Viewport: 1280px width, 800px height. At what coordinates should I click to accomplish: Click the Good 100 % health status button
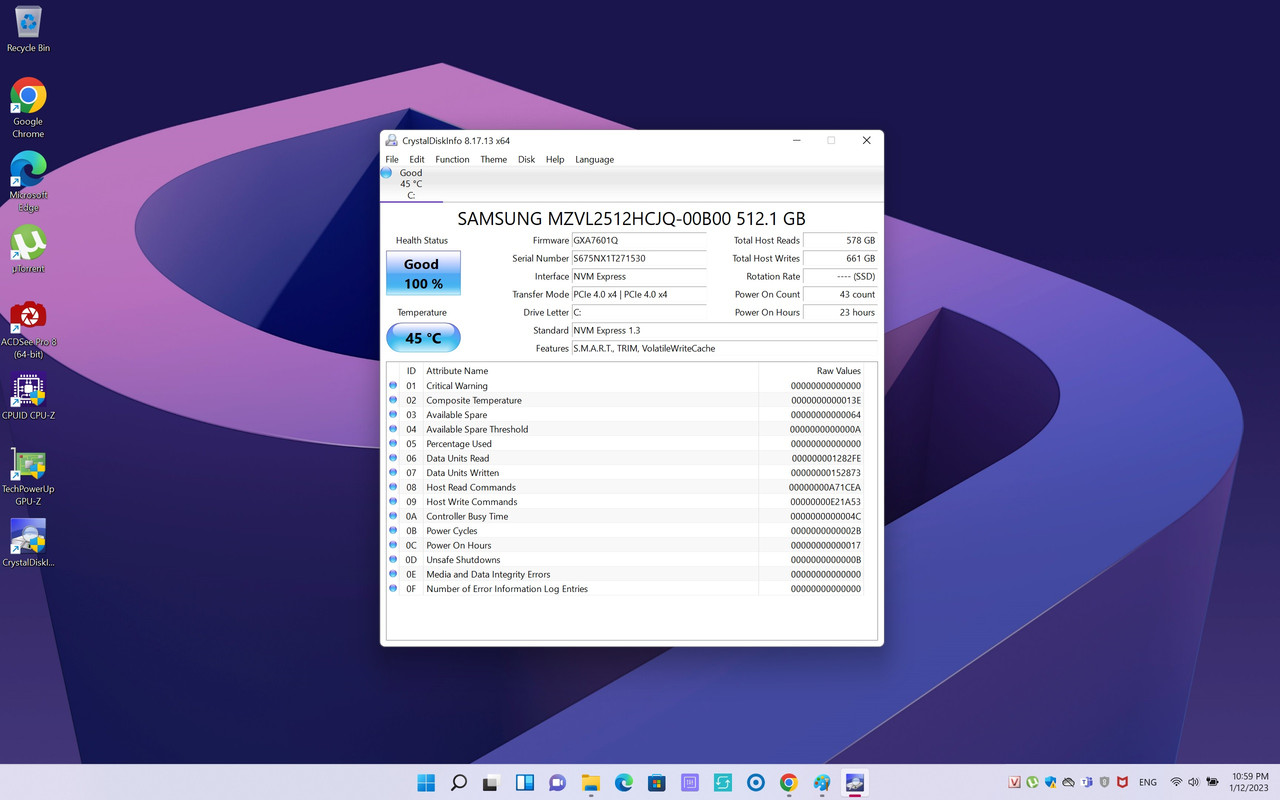point(423,273)
